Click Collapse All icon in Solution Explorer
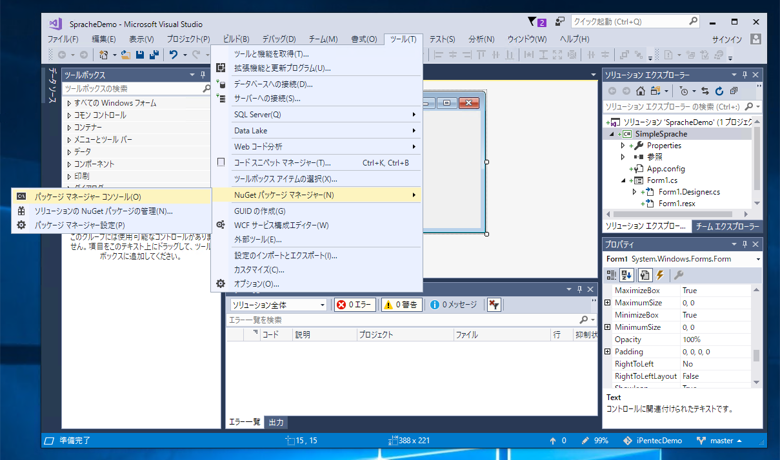780x460 pixels. [x=734, y=91]
